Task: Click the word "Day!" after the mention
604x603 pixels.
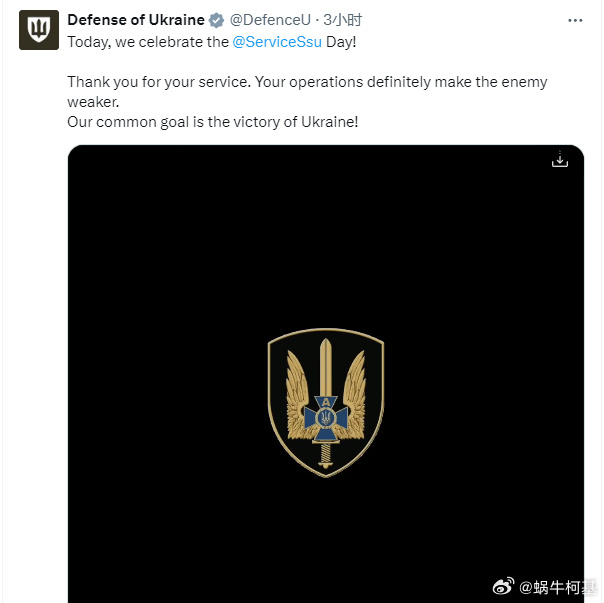Action: coord(342,42)
